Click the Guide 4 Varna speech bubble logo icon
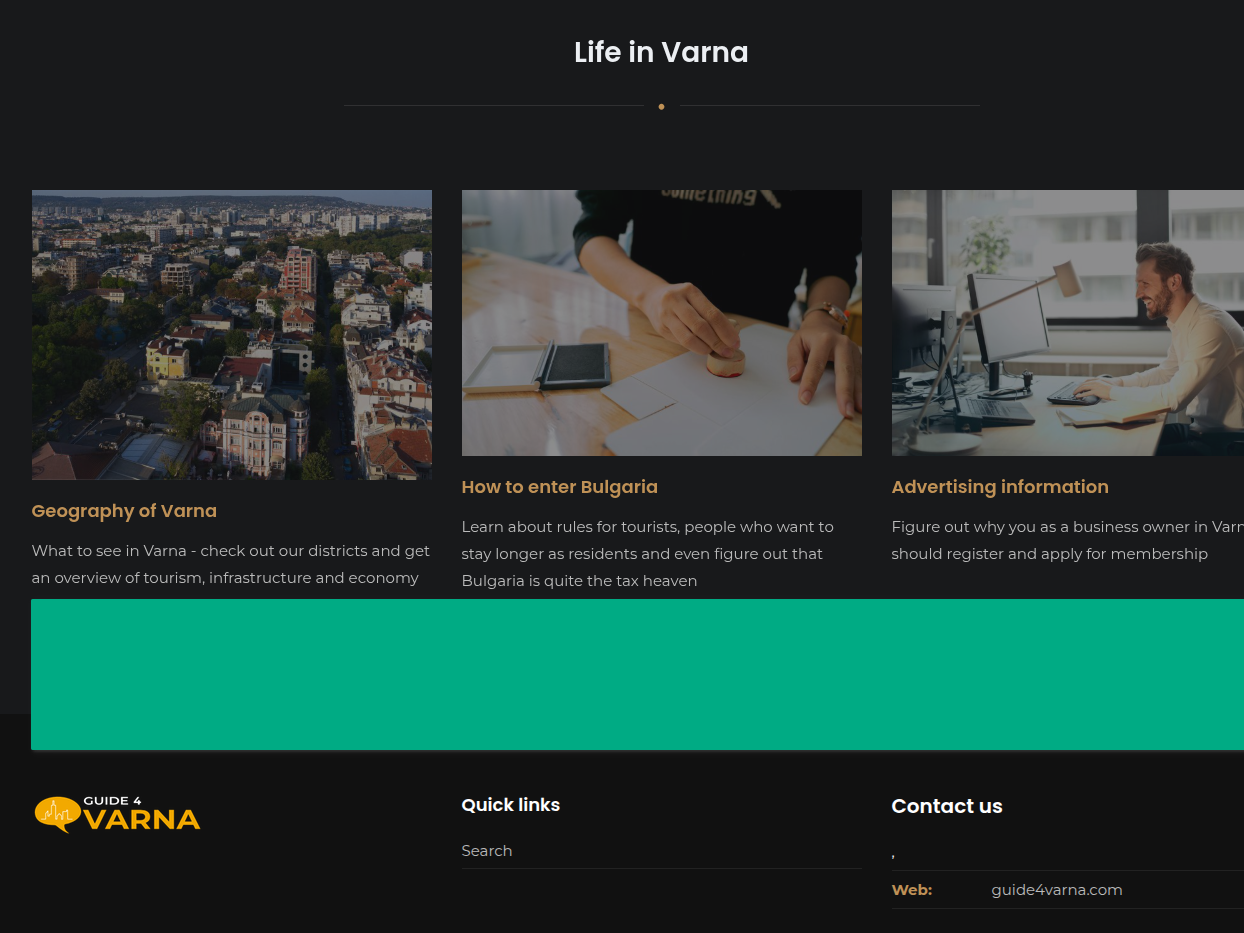Viewport: 1244px width, 933px height. pos(57,814)
